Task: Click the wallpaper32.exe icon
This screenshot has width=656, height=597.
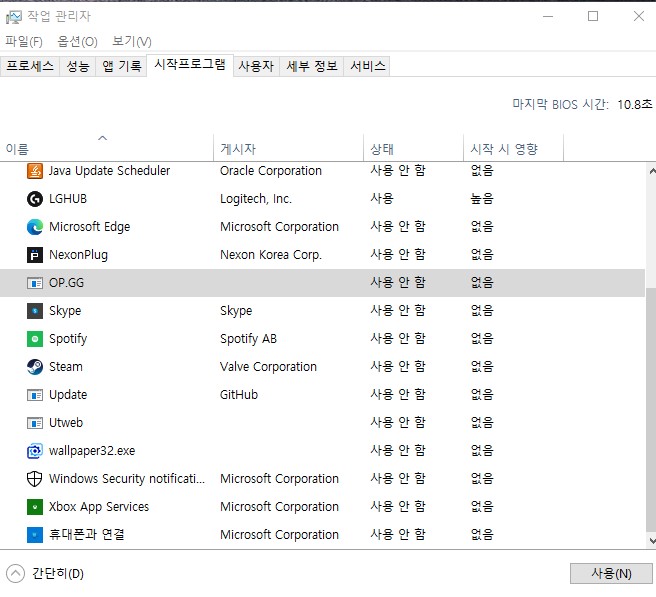Action: tap(35, 451)
